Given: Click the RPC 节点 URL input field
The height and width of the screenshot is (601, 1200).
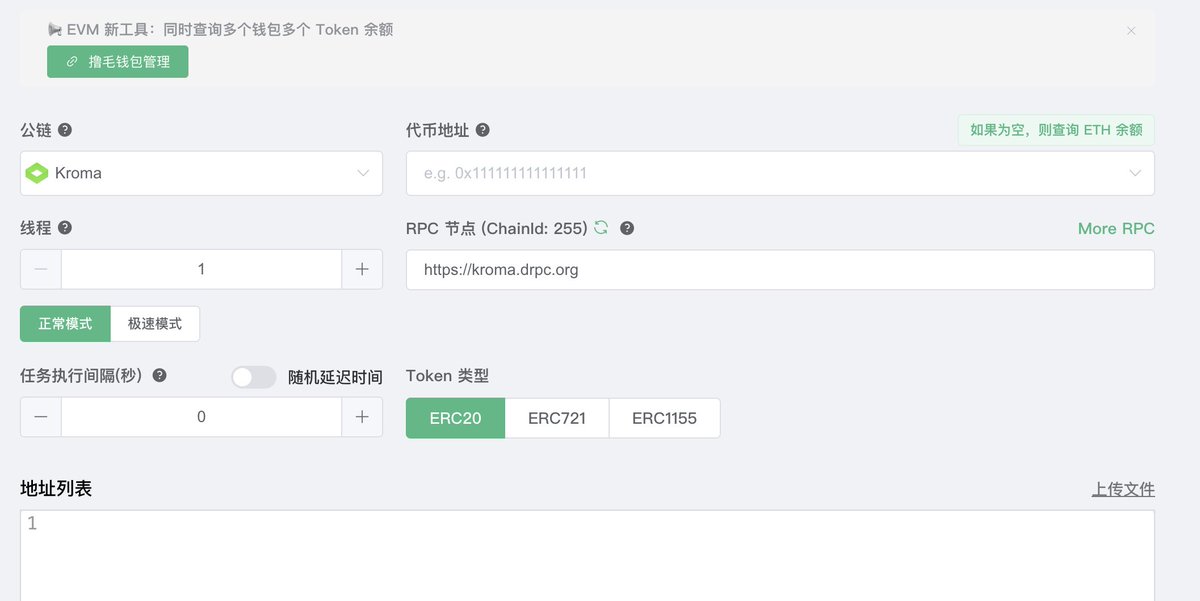Looking at the screenshot, I should (x=780, y=270).
